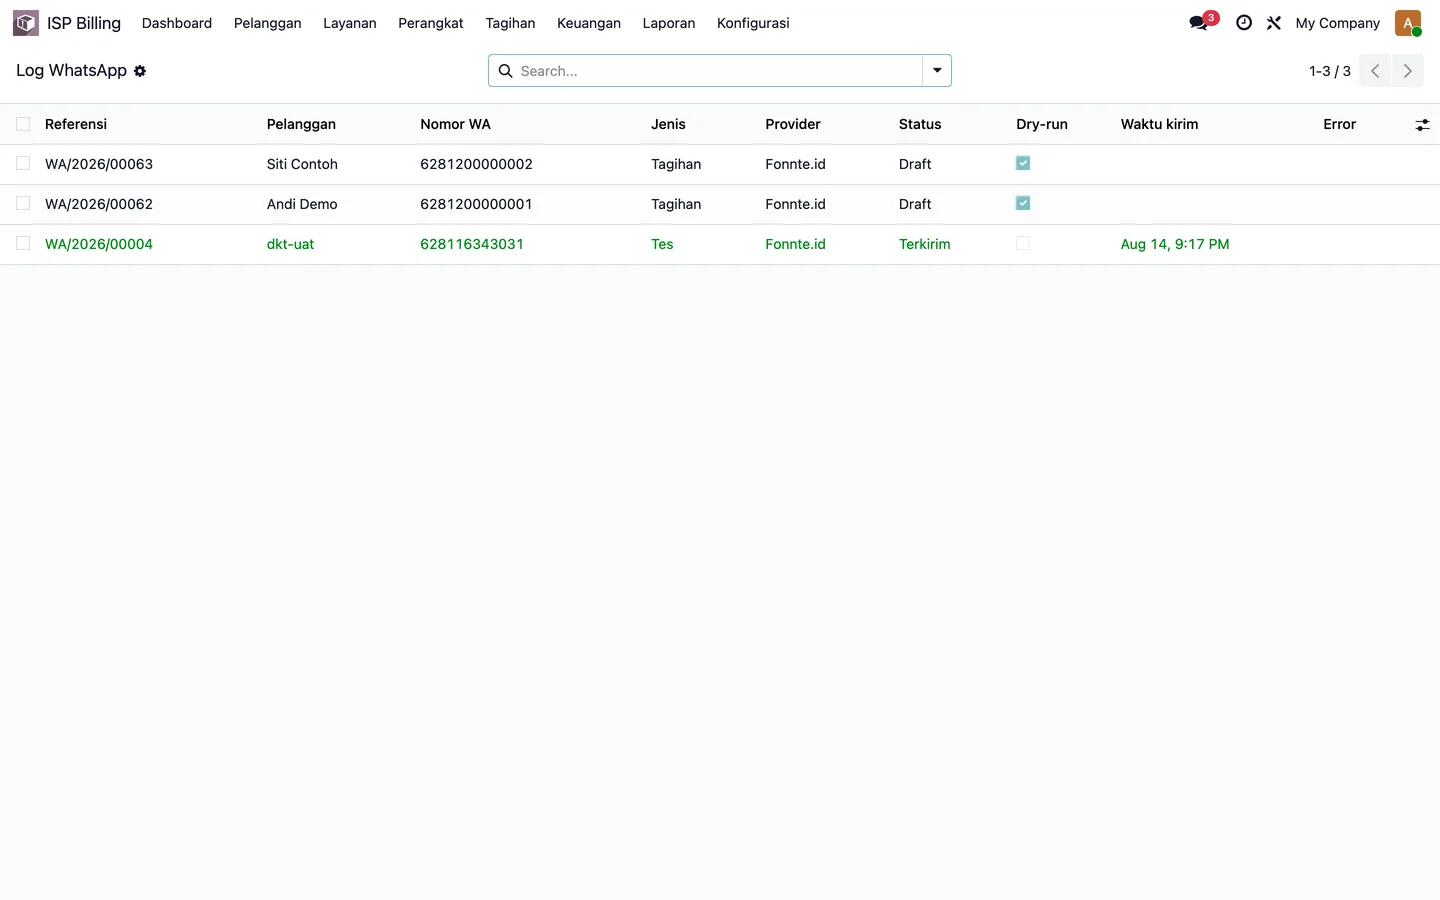Open record WA/2026/00062

pos(99,204)
